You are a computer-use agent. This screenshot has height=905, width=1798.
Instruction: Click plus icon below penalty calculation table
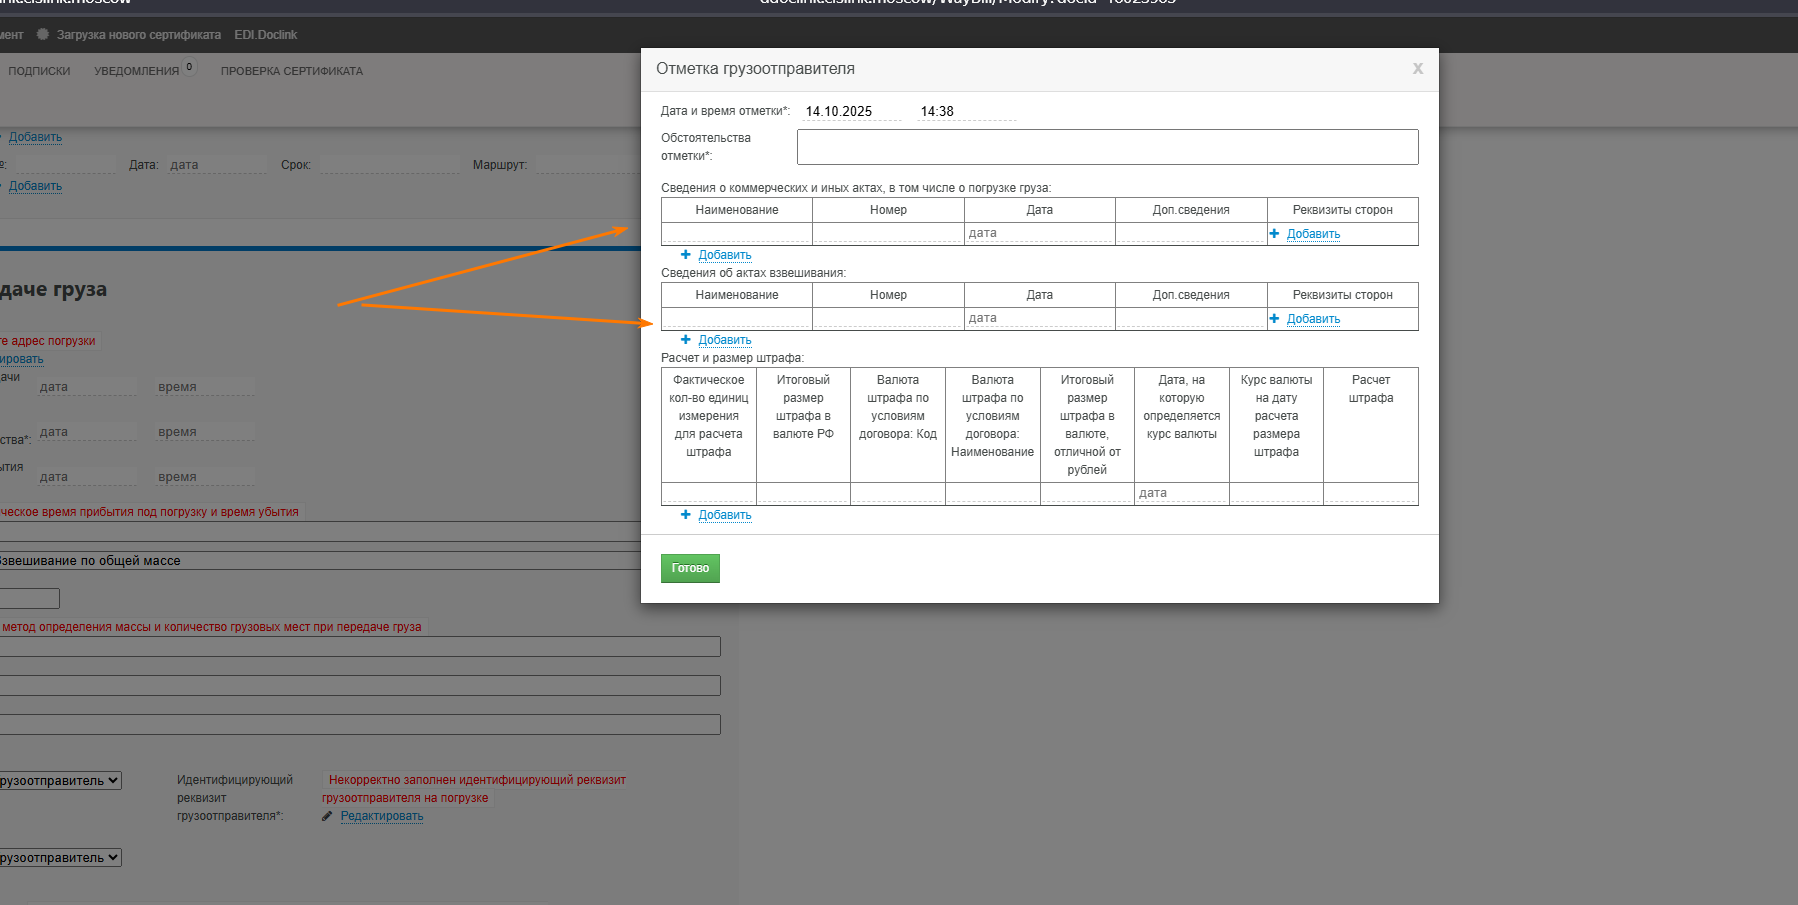coord(685,515)
